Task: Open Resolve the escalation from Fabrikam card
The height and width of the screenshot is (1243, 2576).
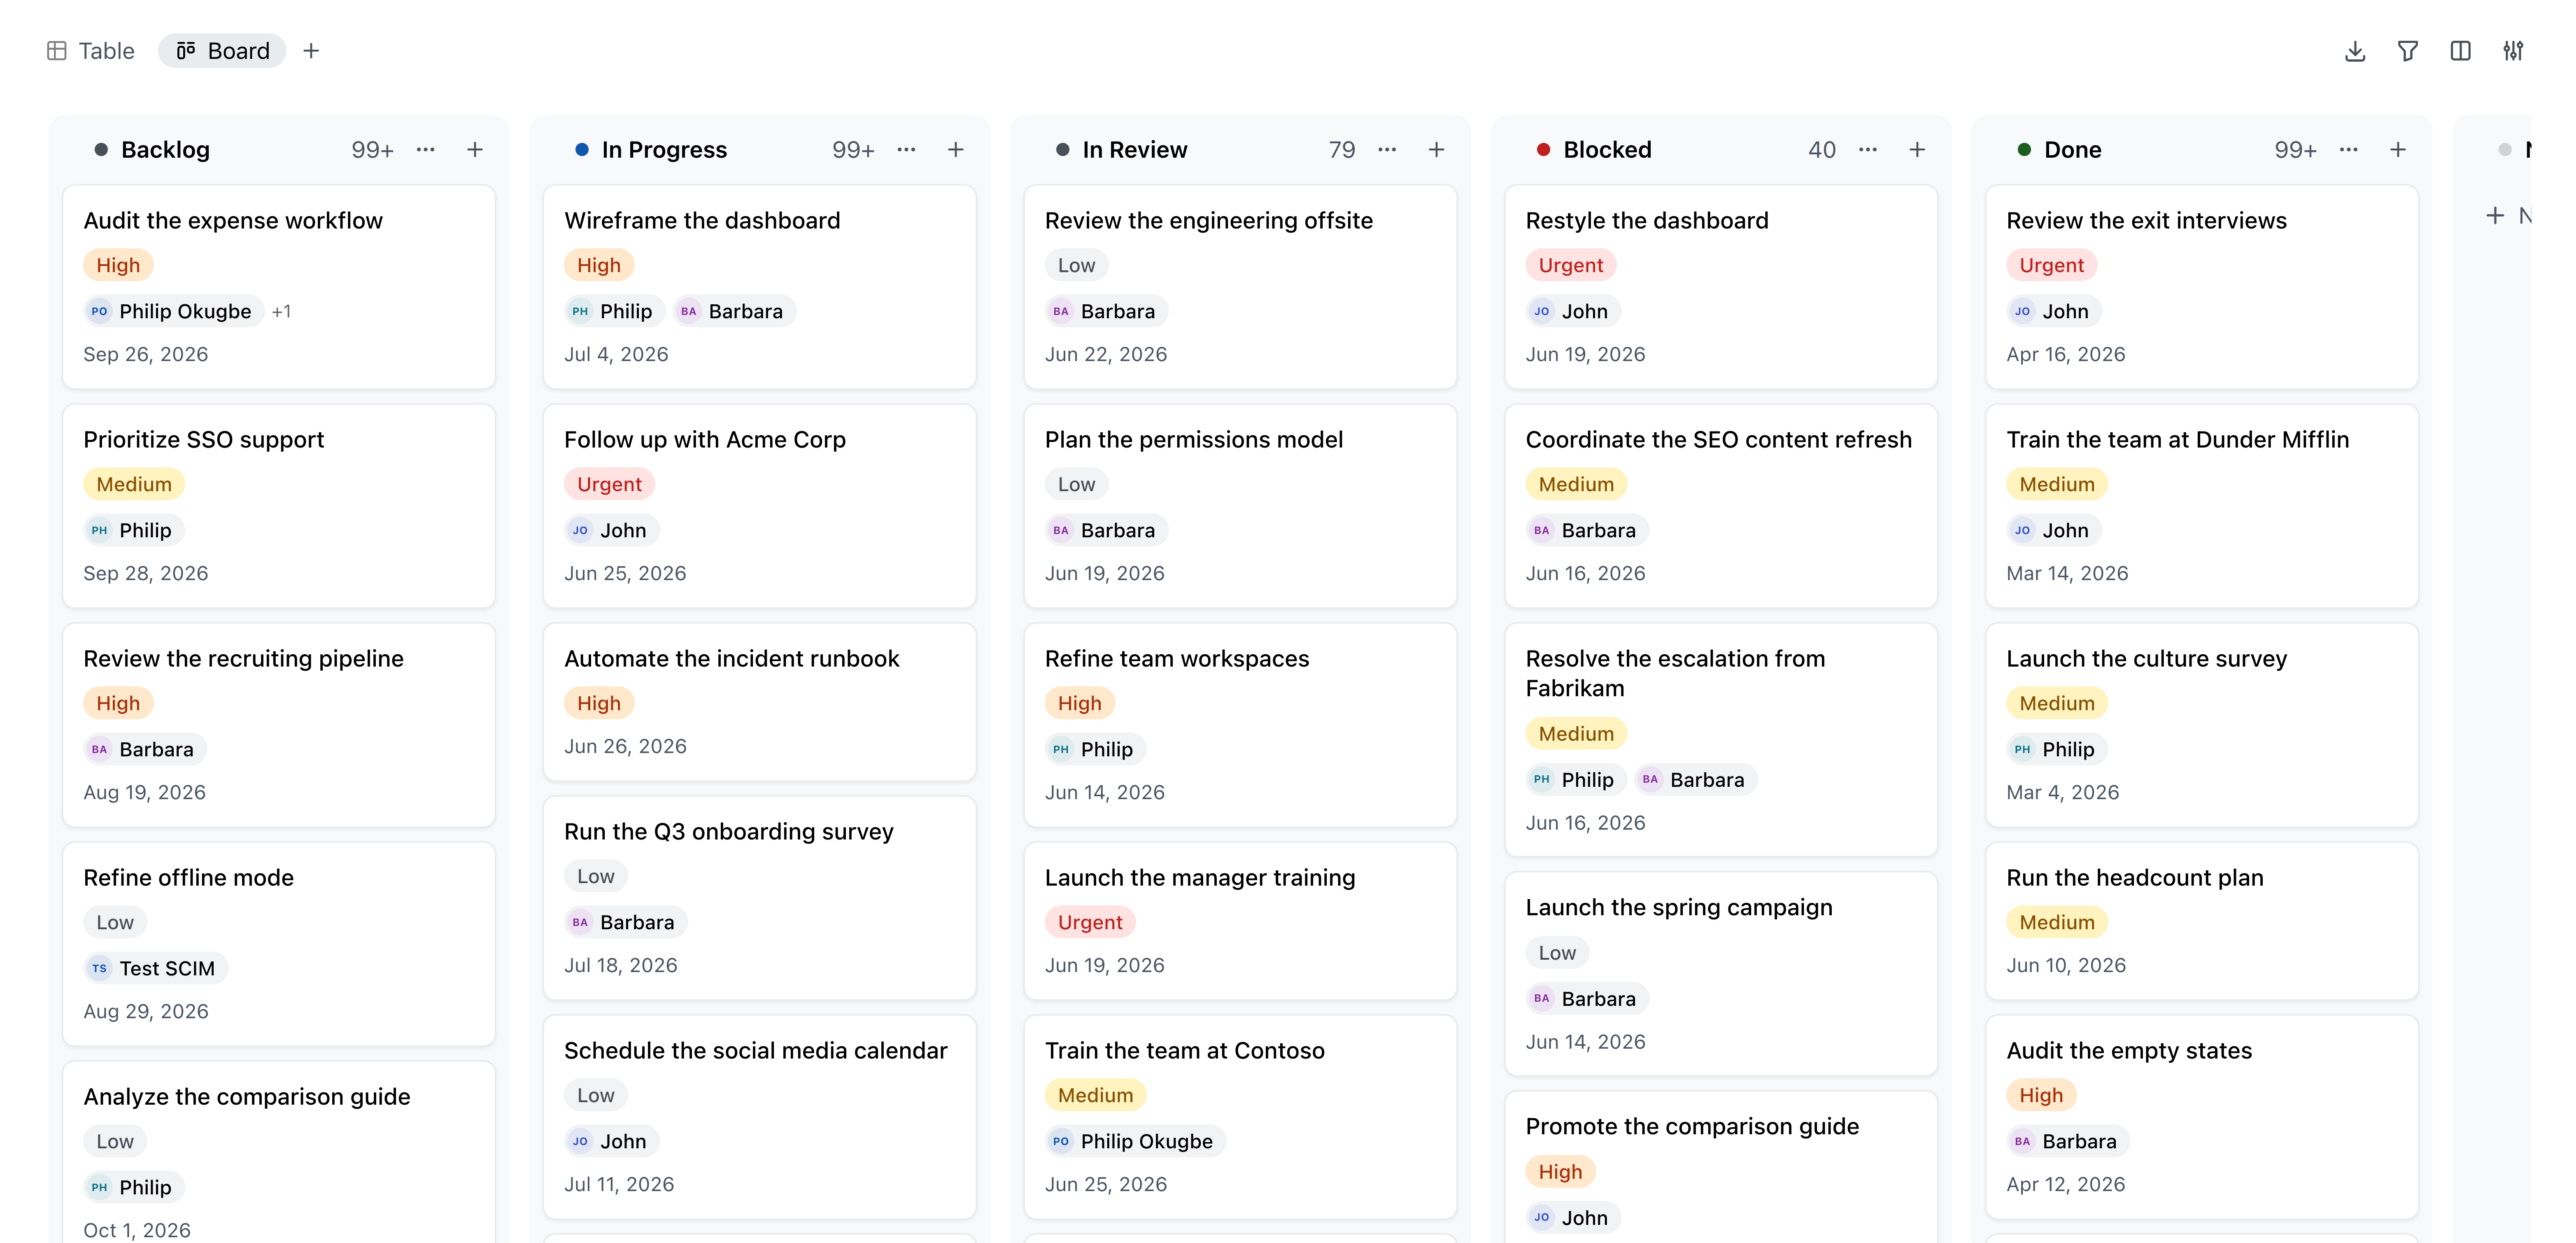Action: [x=1721, y=740]
